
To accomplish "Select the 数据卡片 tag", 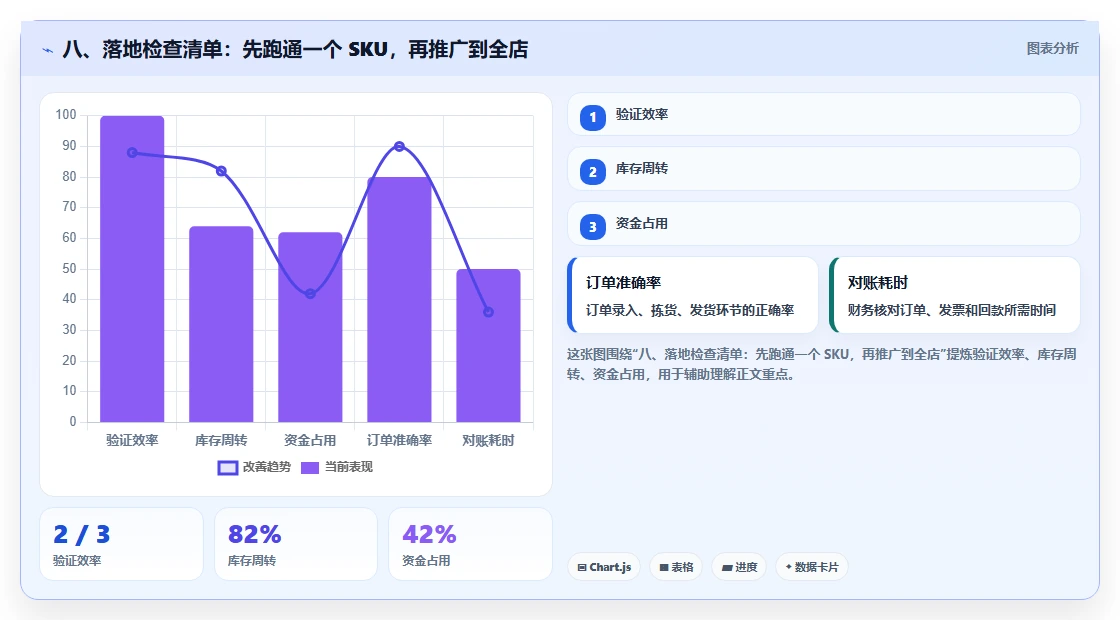I will point(811,567).
